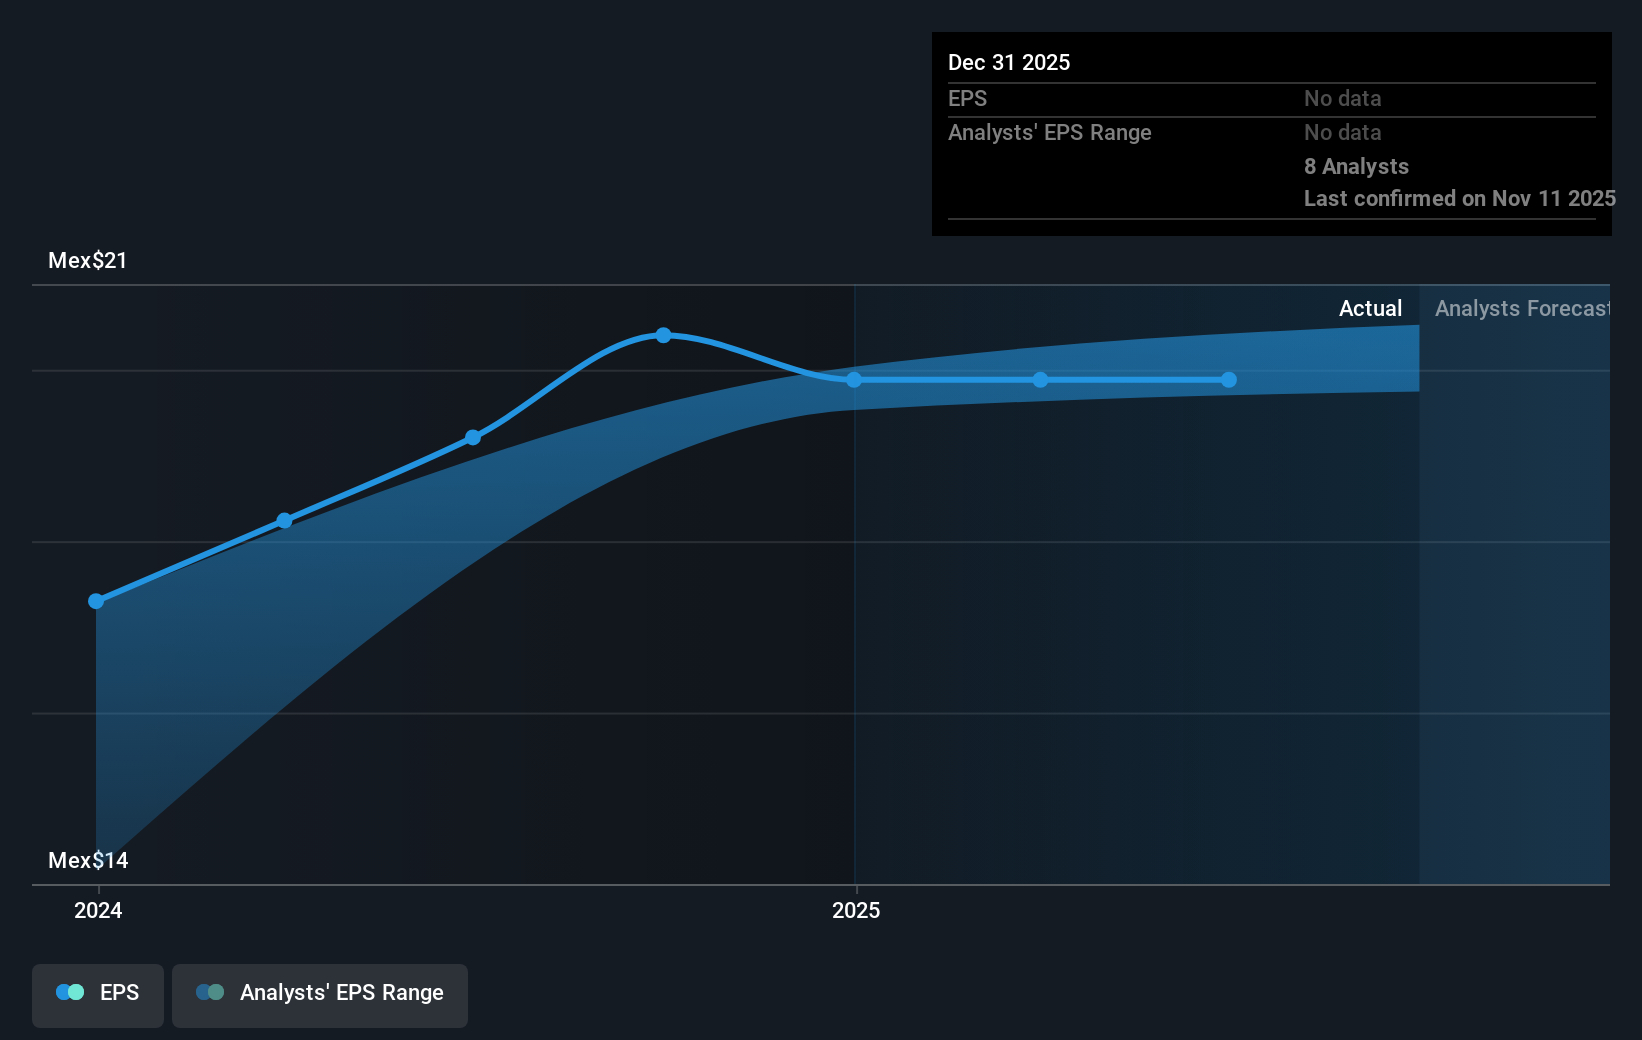
Task: Switch to the Analysts Forecast section
Action: click(1520, 308)
